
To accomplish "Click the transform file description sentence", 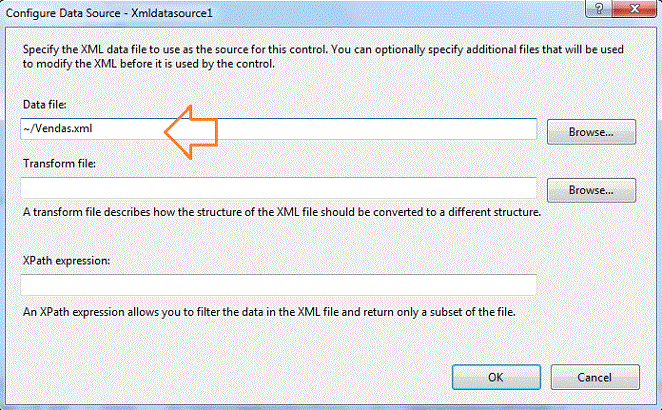I will pyautogui.click(x=282, y=212).
